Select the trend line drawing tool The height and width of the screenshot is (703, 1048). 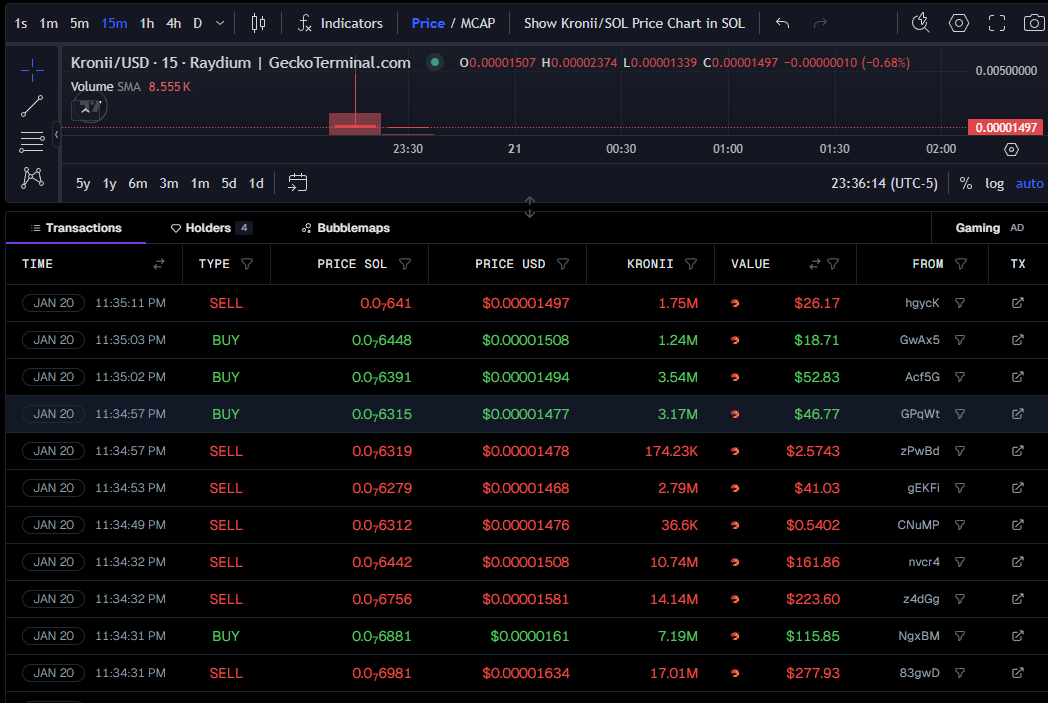click(x=32, y=106)
